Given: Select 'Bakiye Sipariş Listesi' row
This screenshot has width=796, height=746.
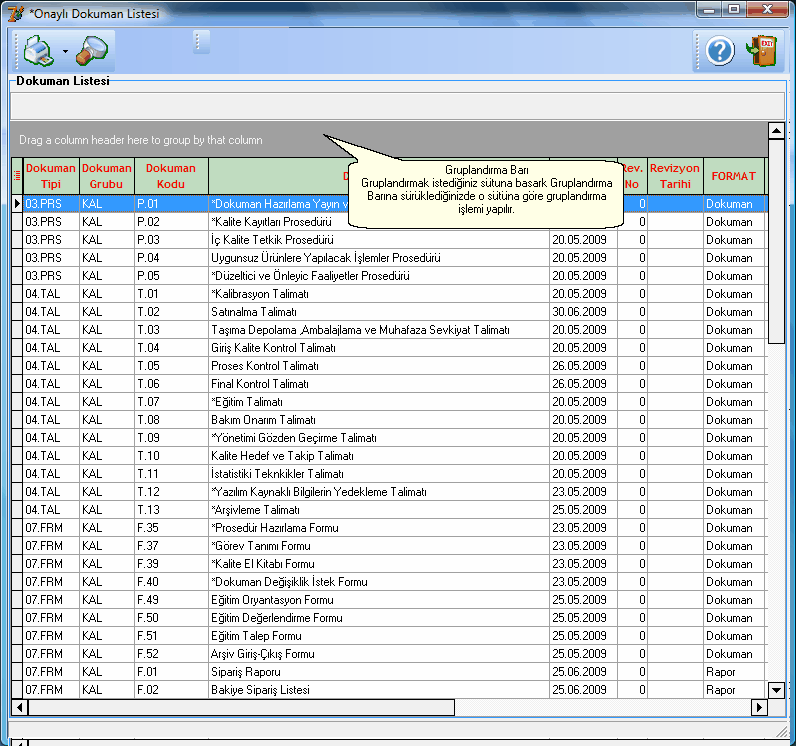Looking at the screenshot, I should point(389,690).
